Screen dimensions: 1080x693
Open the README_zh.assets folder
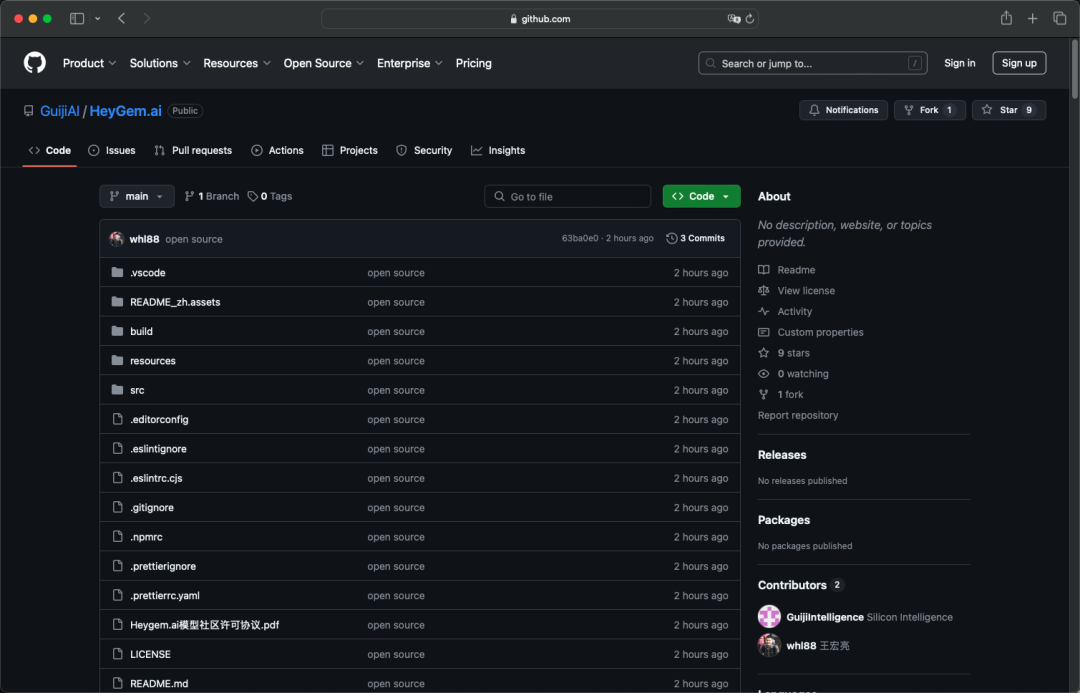point(175,302)
